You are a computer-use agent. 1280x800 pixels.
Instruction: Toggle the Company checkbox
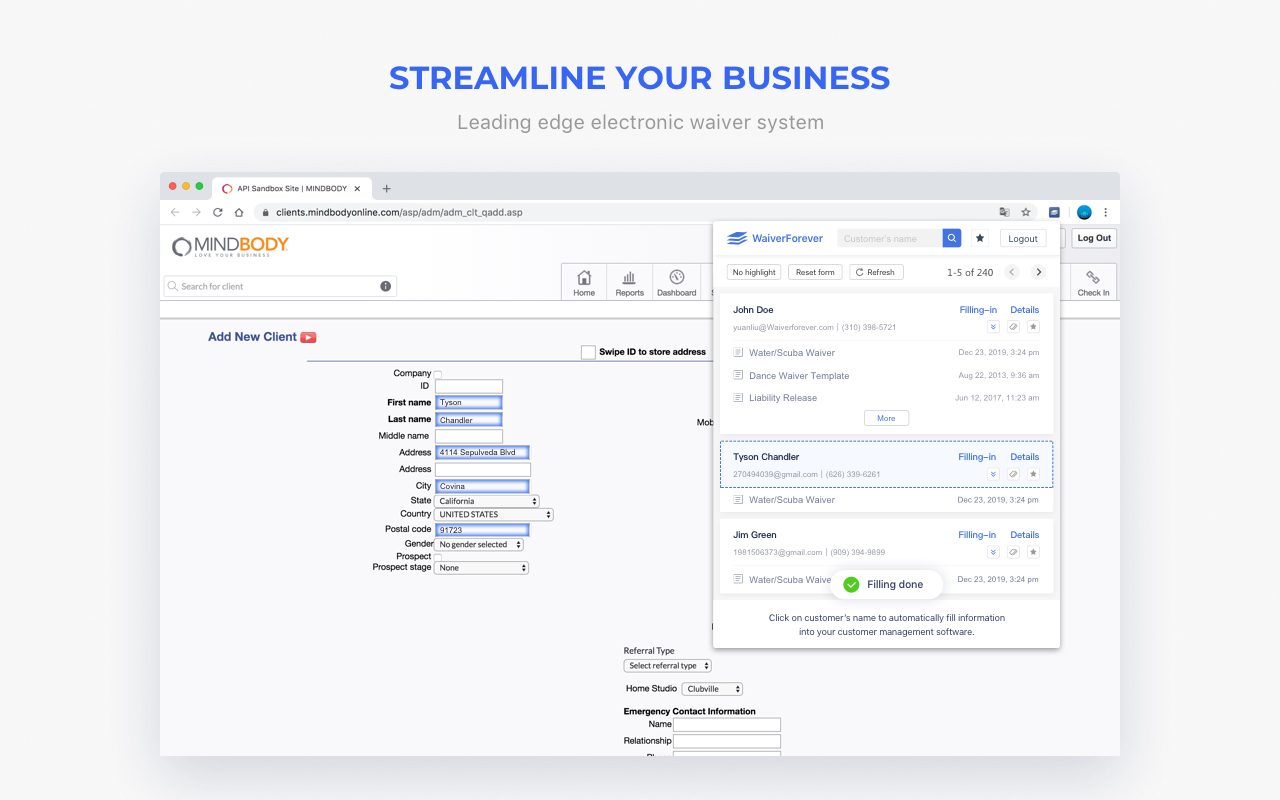coord(437,372)
